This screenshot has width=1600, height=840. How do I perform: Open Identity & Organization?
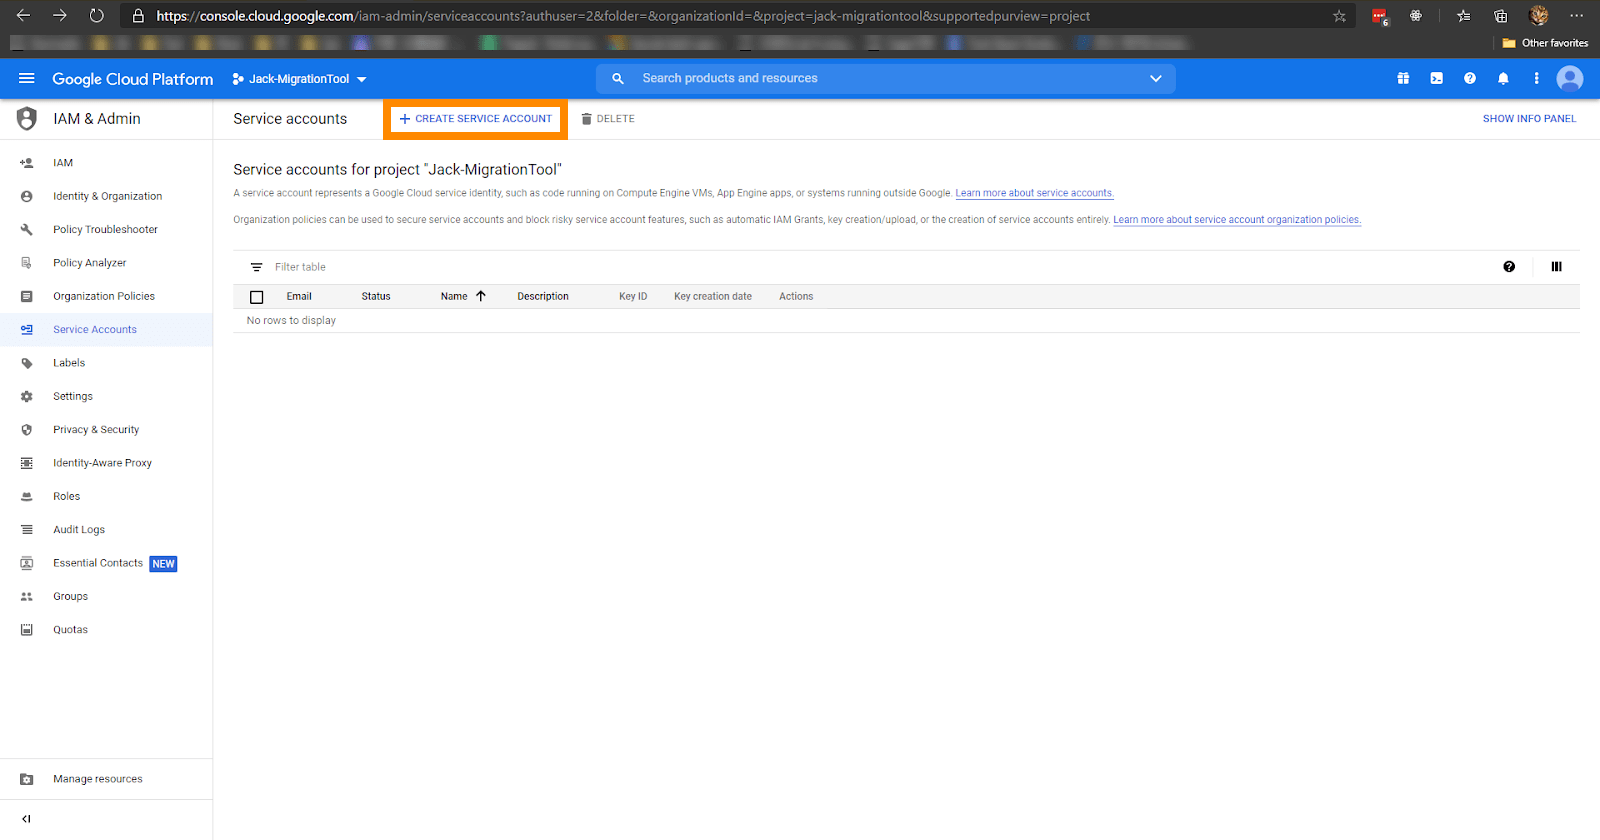point(107,196)
